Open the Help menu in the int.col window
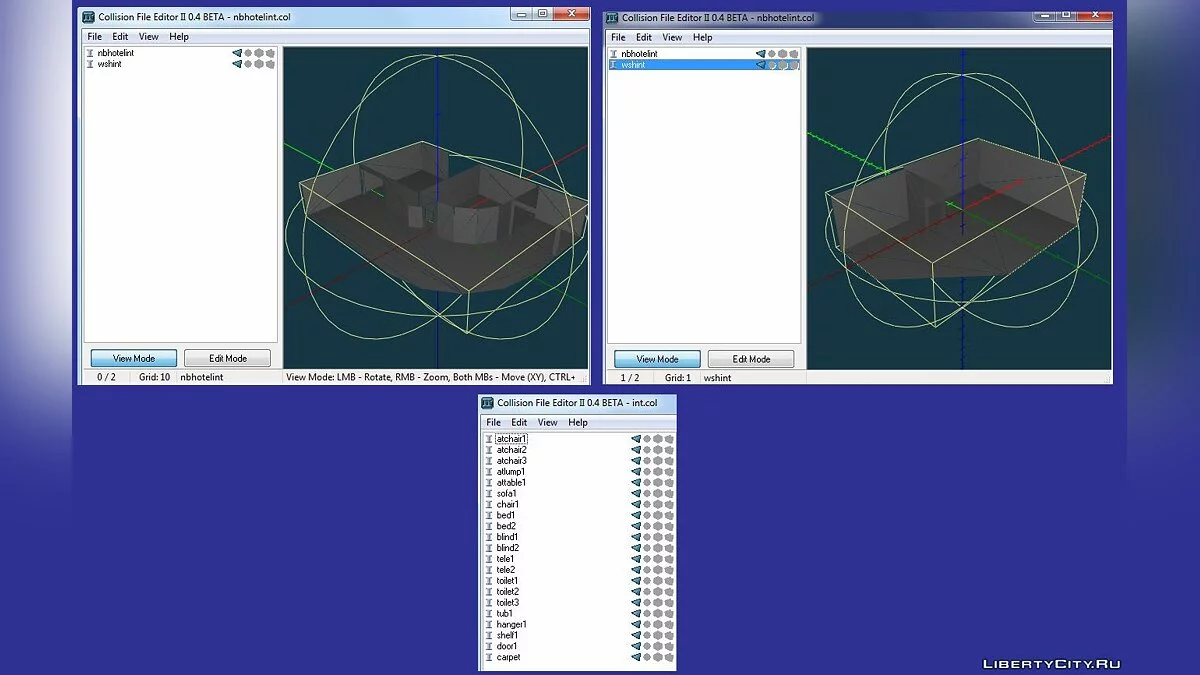 pos(578,423)
